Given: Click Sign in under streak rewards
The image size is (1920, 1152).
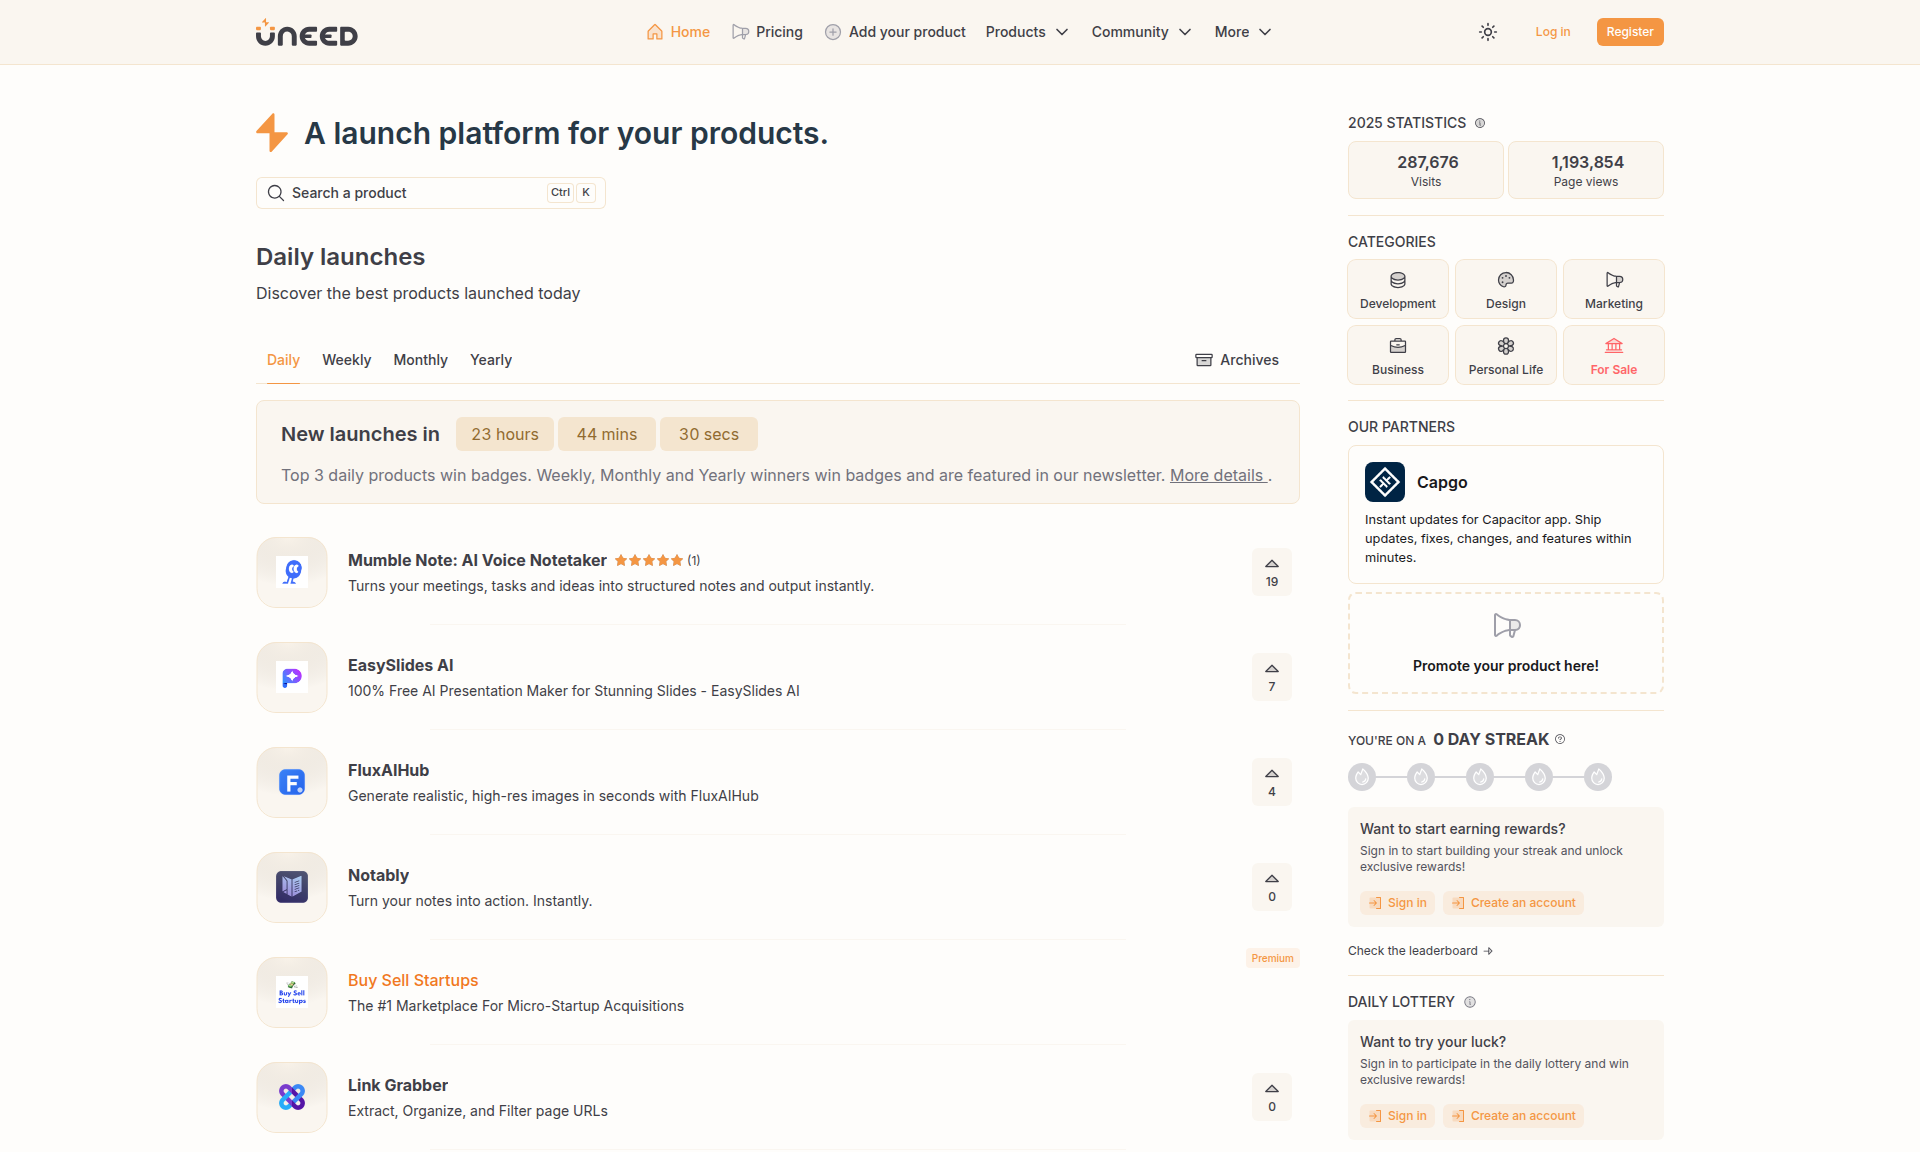Looking at the screenshot, I should click(x=1397, y=903).
